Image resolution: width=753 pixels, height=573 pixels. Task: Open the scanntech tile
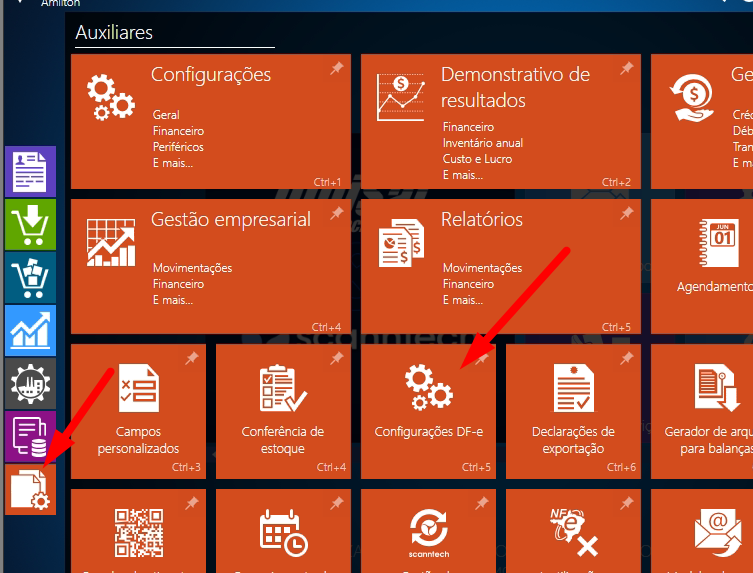point(427,530)
